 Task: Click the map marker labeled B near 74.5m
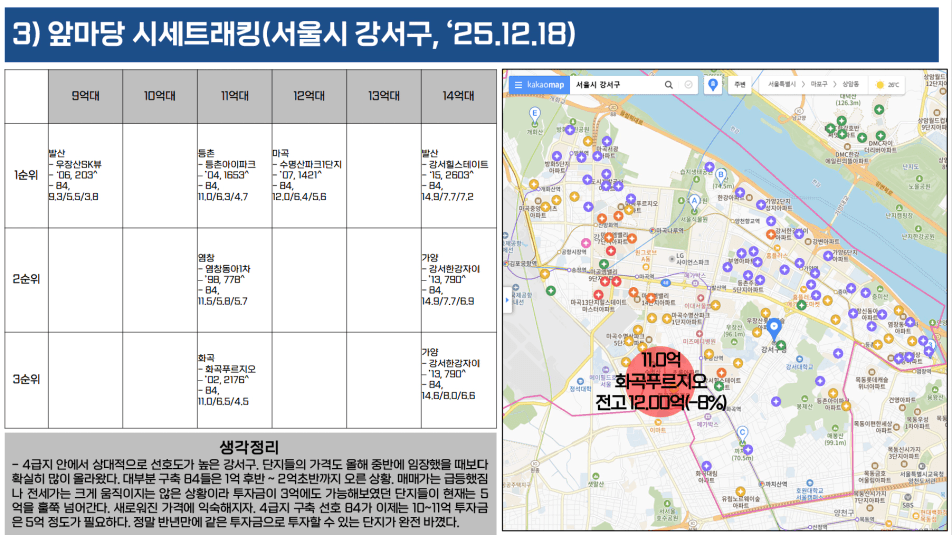click(x=721, y=175)
